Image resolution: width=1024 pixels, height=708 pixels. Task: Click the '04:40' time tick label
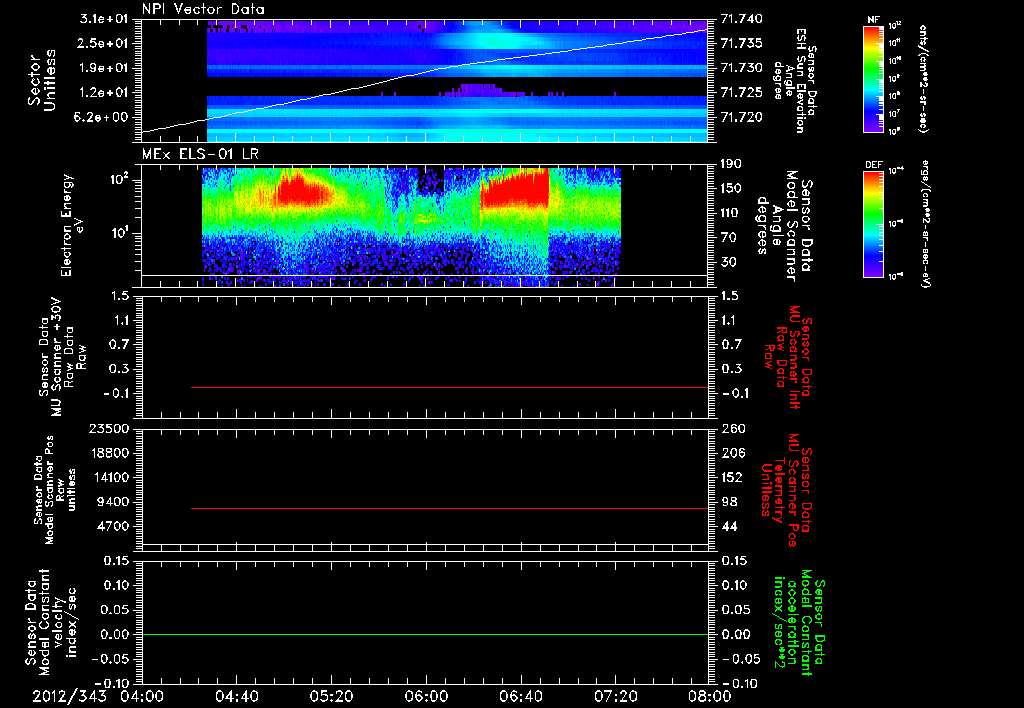[x=236, y=696]
